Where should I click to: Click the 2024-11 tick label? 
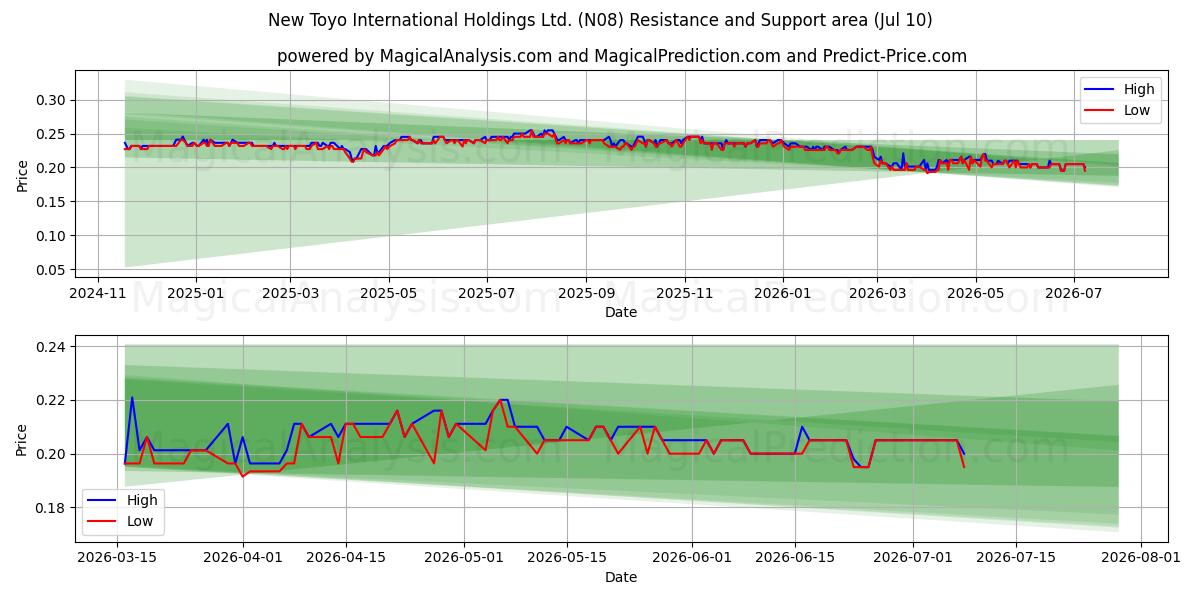point(97,294)
